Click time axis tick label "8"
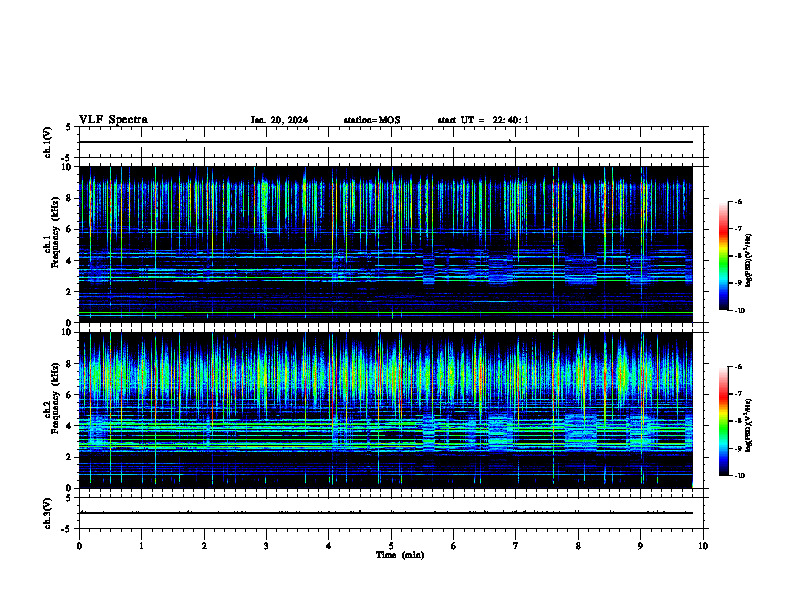 [578, 546]
